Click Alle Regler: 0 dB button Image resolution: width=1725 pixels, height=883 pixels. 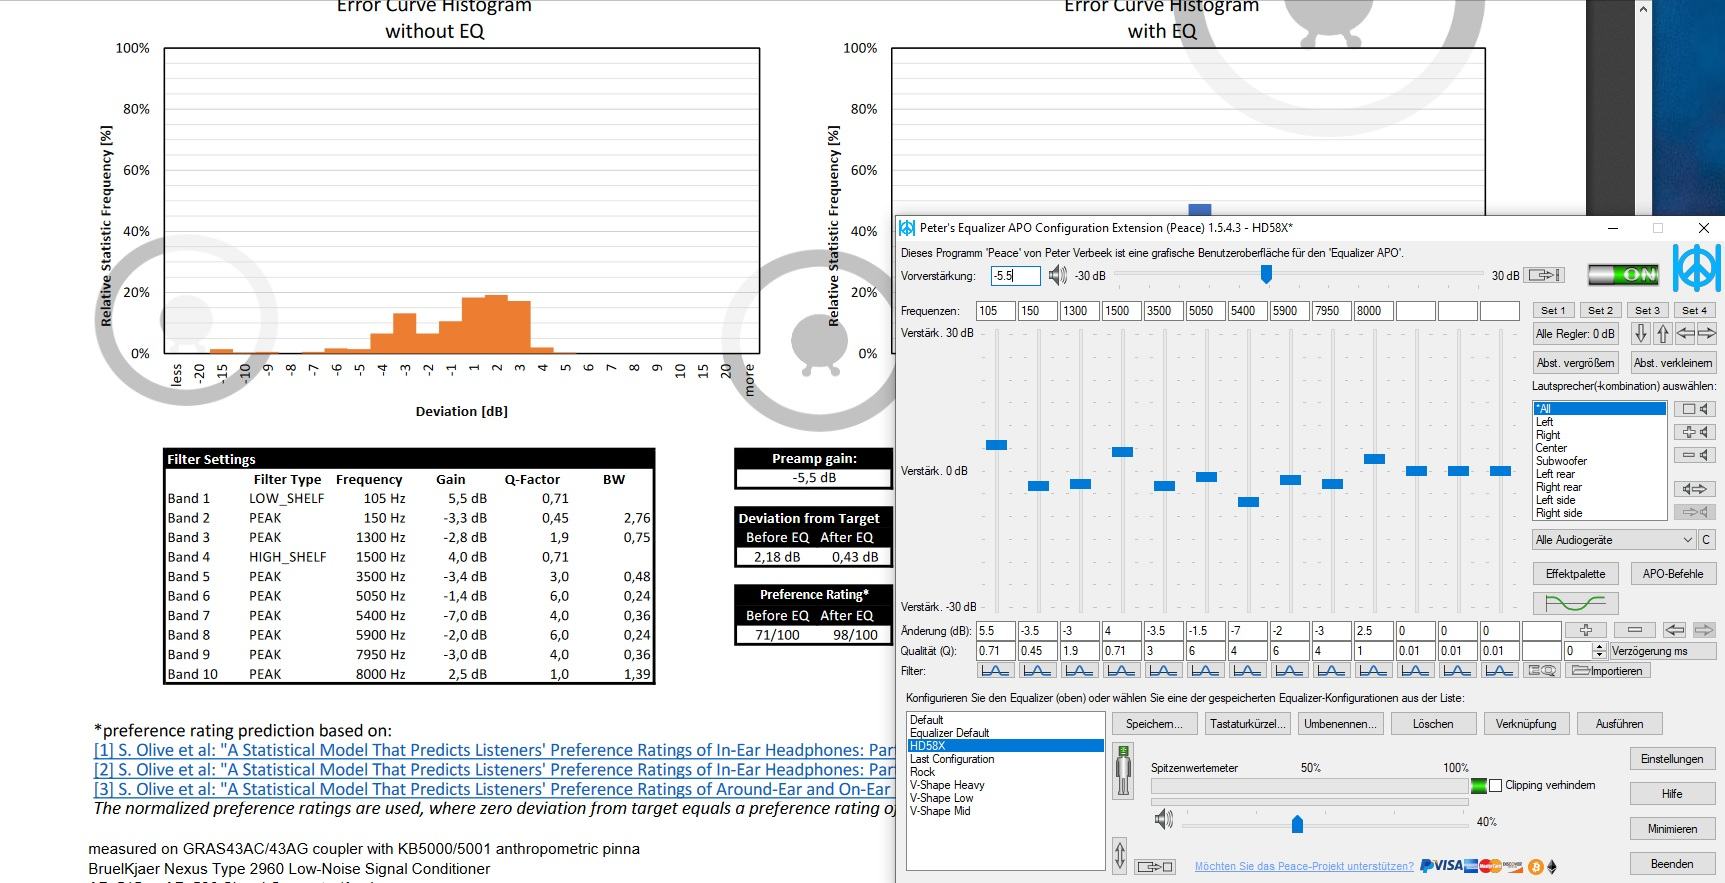(1576, 334)
